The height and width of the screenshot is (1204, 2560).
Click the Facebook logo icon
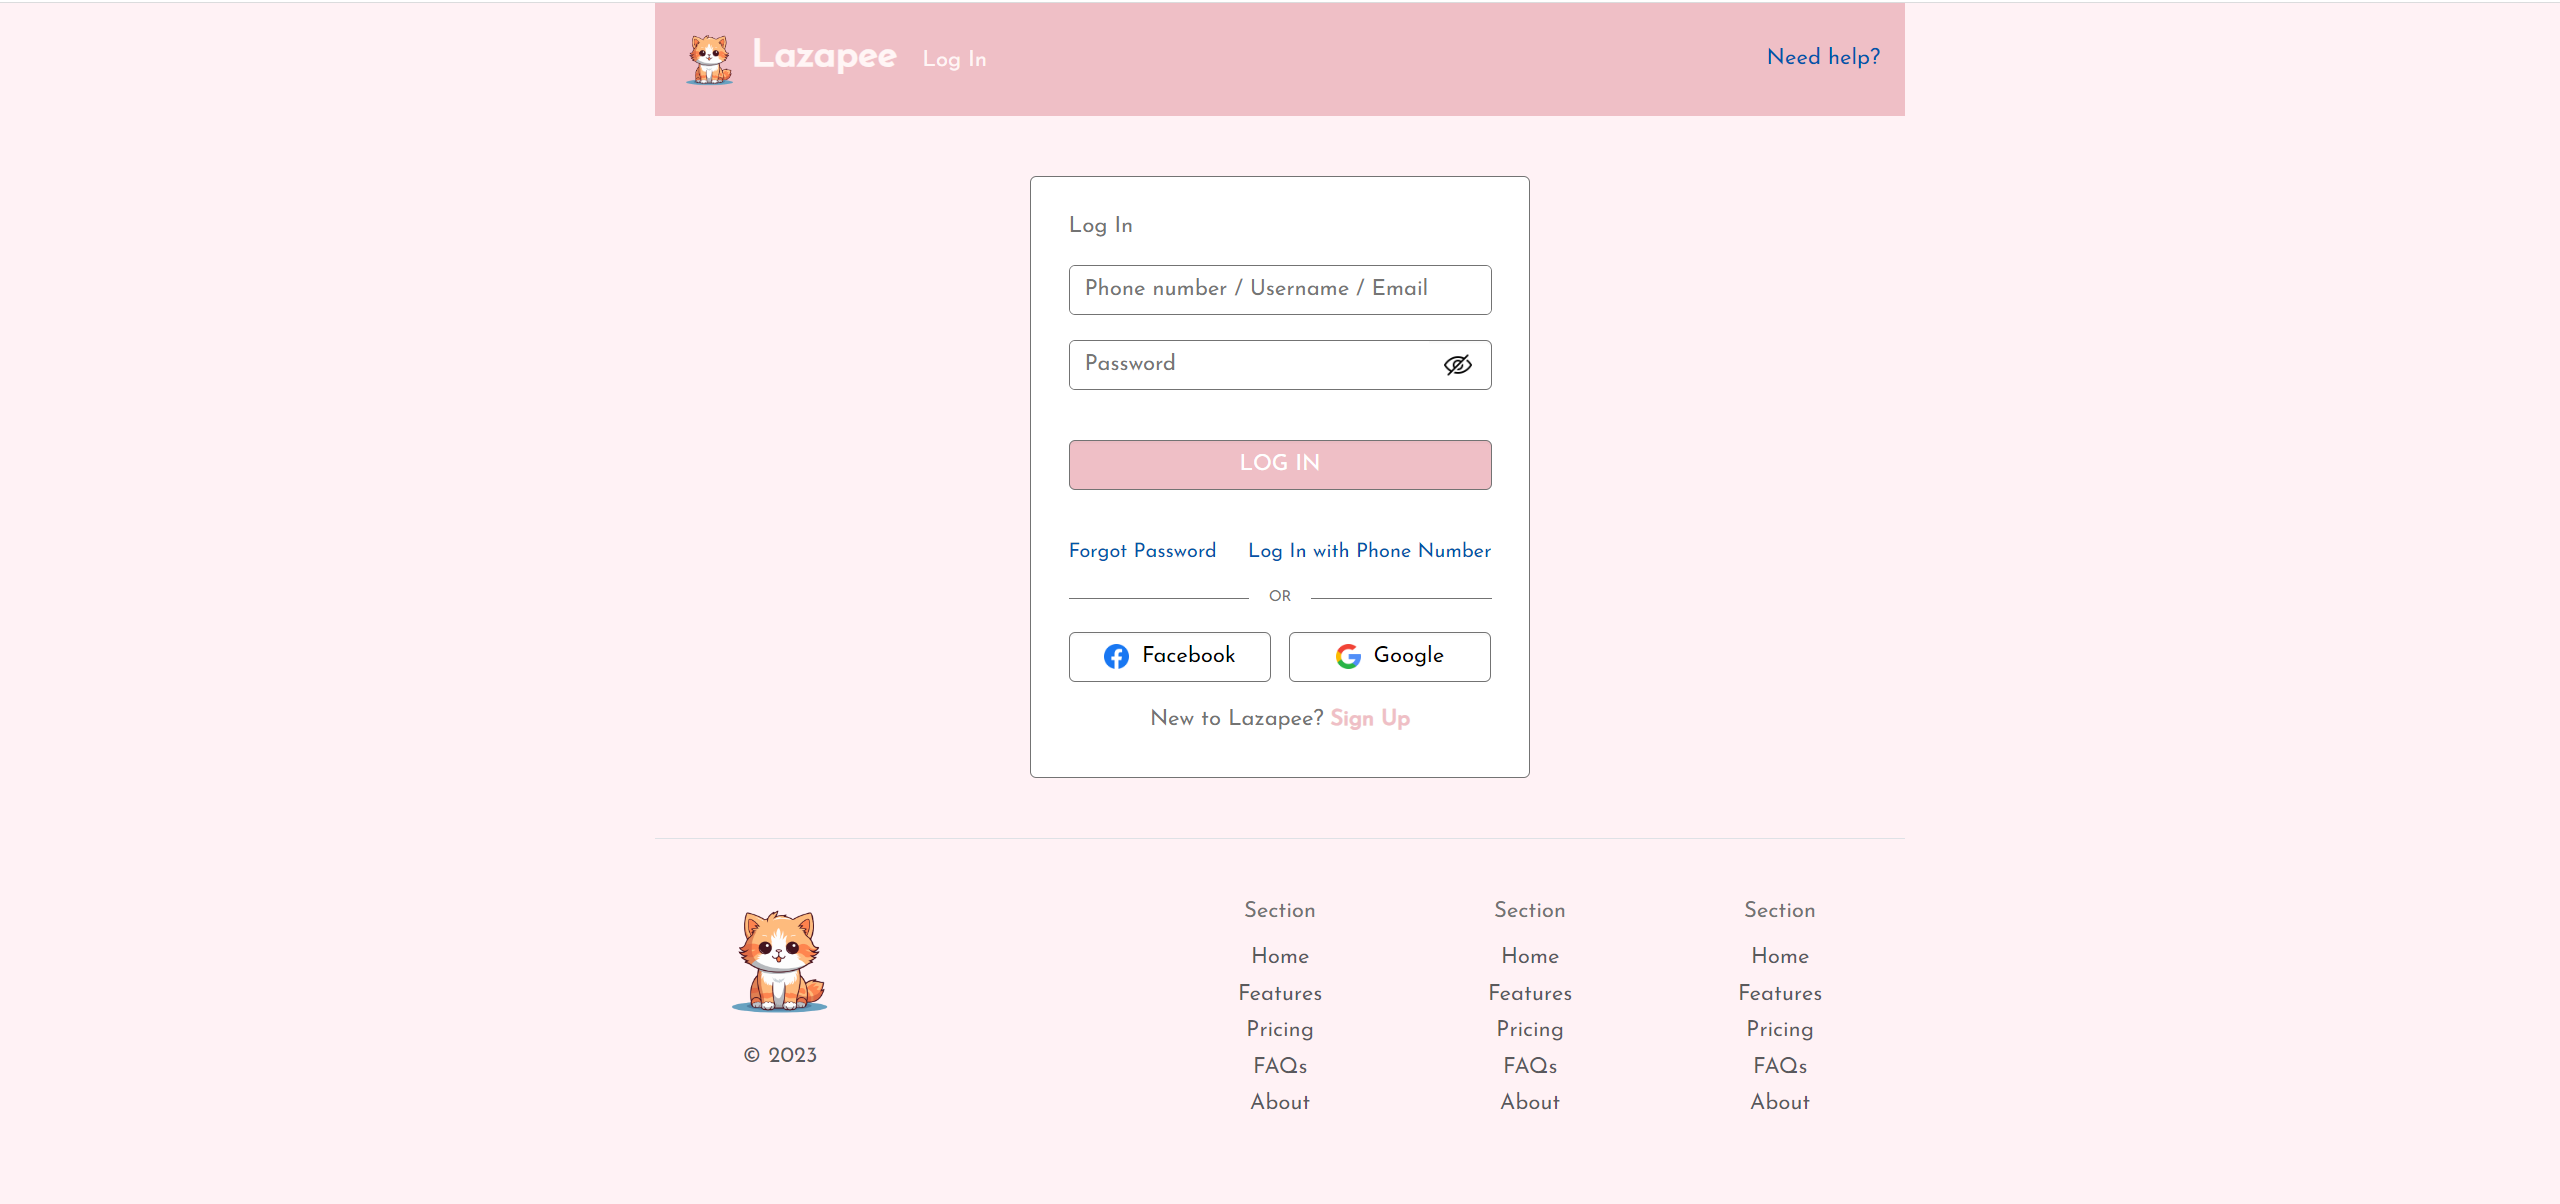pyautogui.click(x=1116, y=656)
